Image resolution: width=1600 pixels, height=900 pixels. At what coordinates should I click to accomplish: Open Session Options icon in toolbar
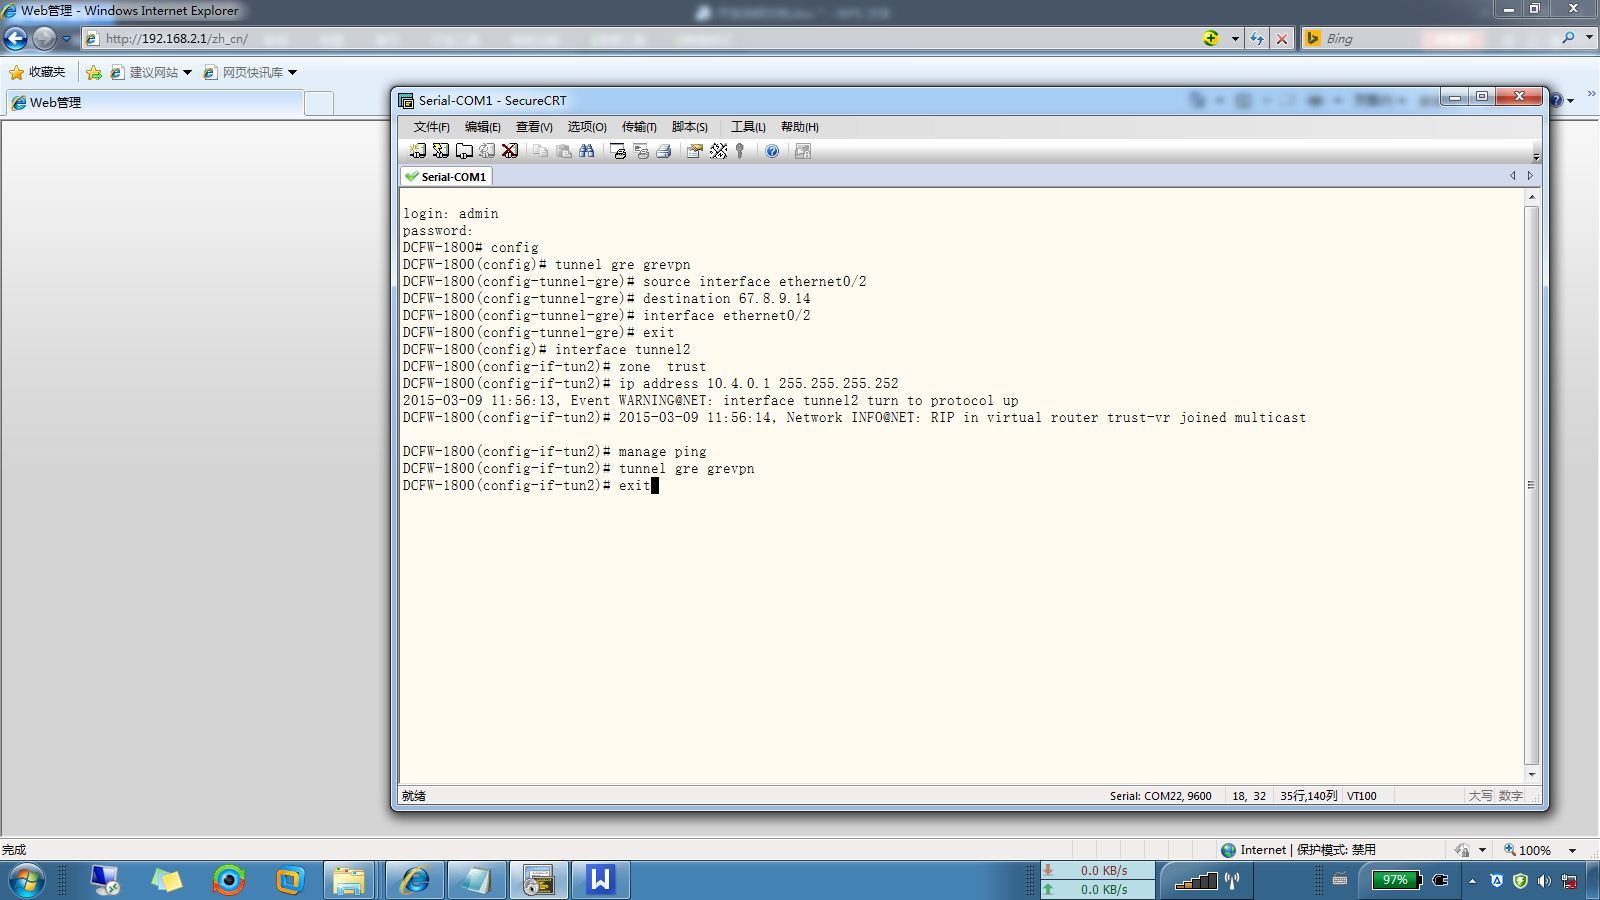694,151
